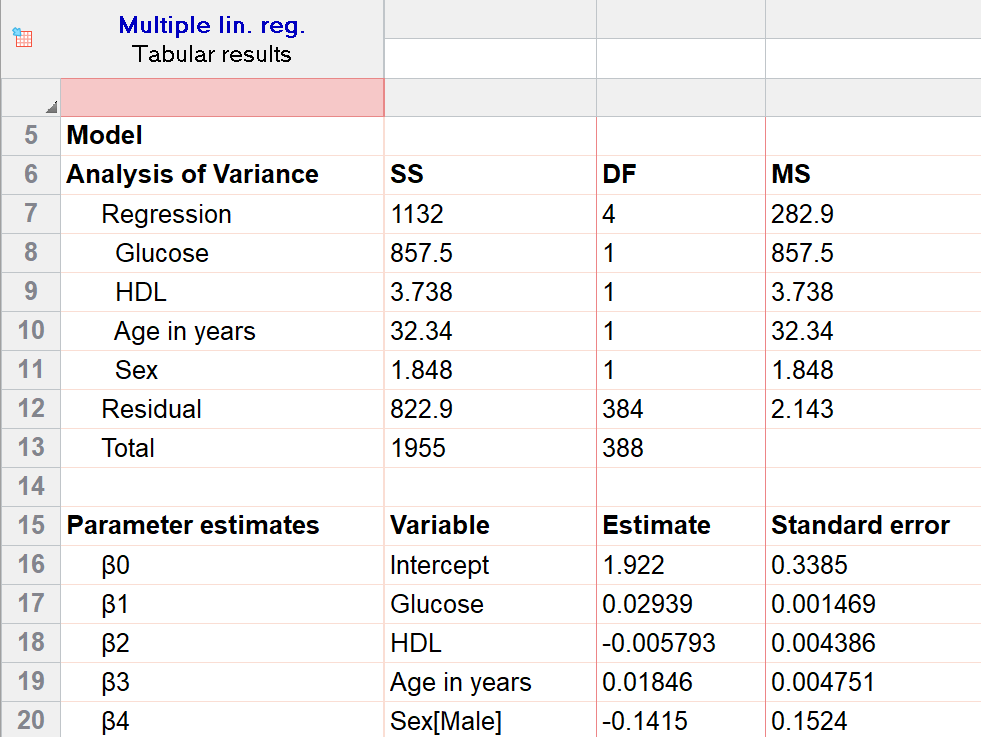Click HDL SS value 3.738
The height and width of the screenshot is (737, 981).
421,292
